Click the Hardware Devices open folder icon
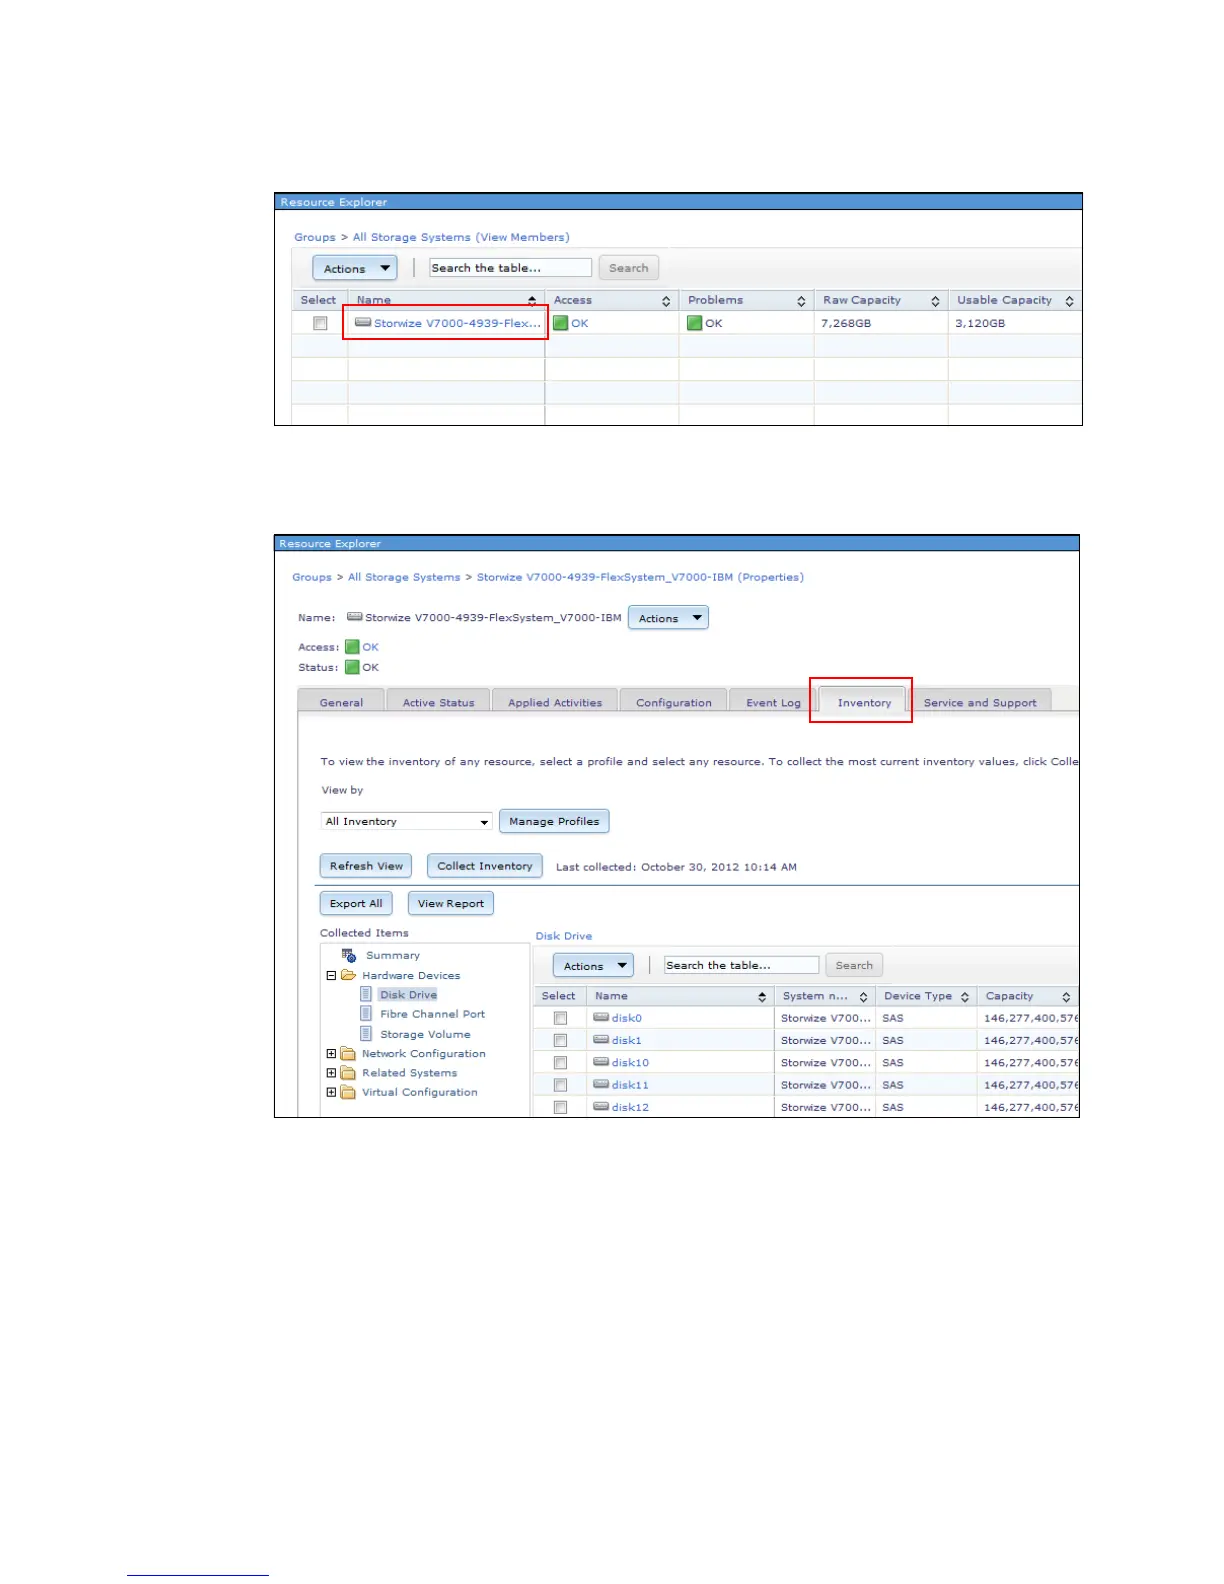The width and height of the screenshot is (1224, 1584). (x=348, y=975)
